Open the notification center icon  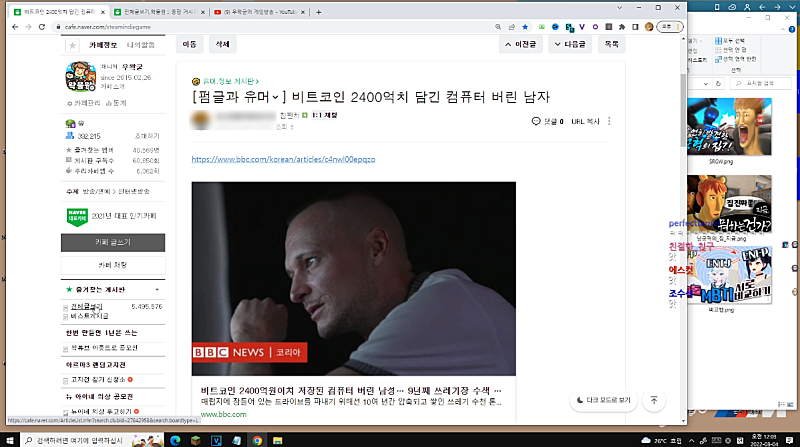point(789,440)
